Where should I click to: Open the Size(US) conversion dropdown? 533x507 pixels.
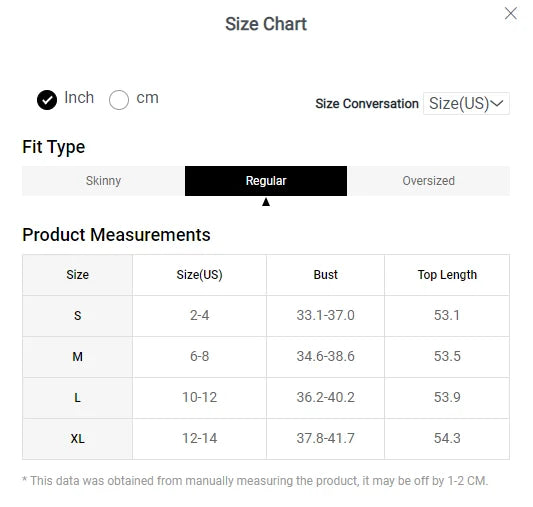[466, 103]
